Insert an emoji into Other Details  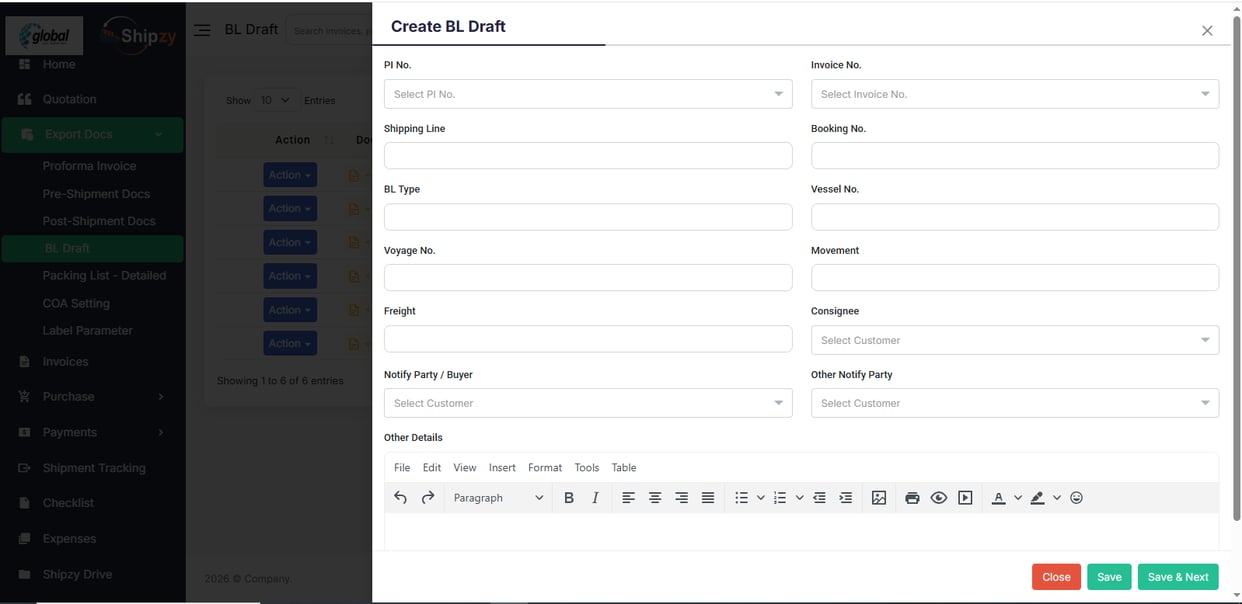tap(1077, 497)
